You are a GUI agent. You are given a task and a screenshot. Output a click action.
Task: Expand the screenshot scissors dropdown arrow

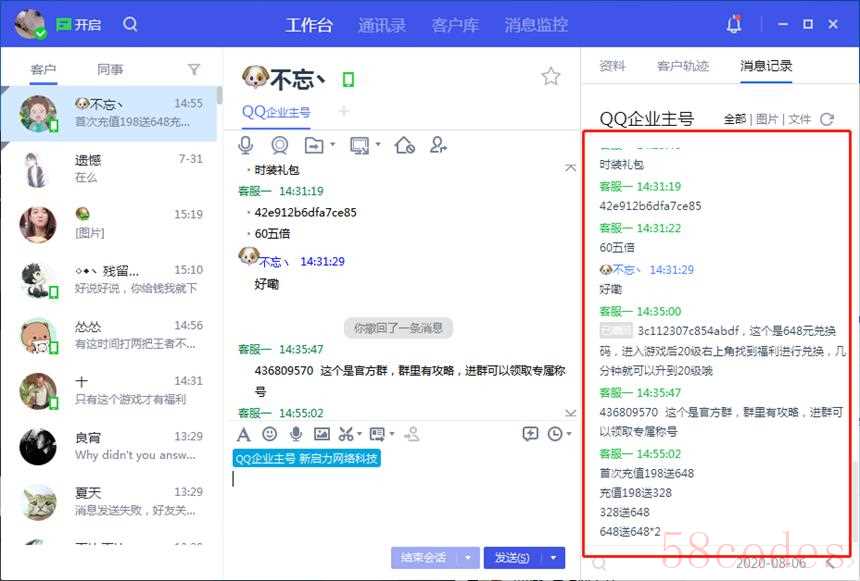(359, 434)
